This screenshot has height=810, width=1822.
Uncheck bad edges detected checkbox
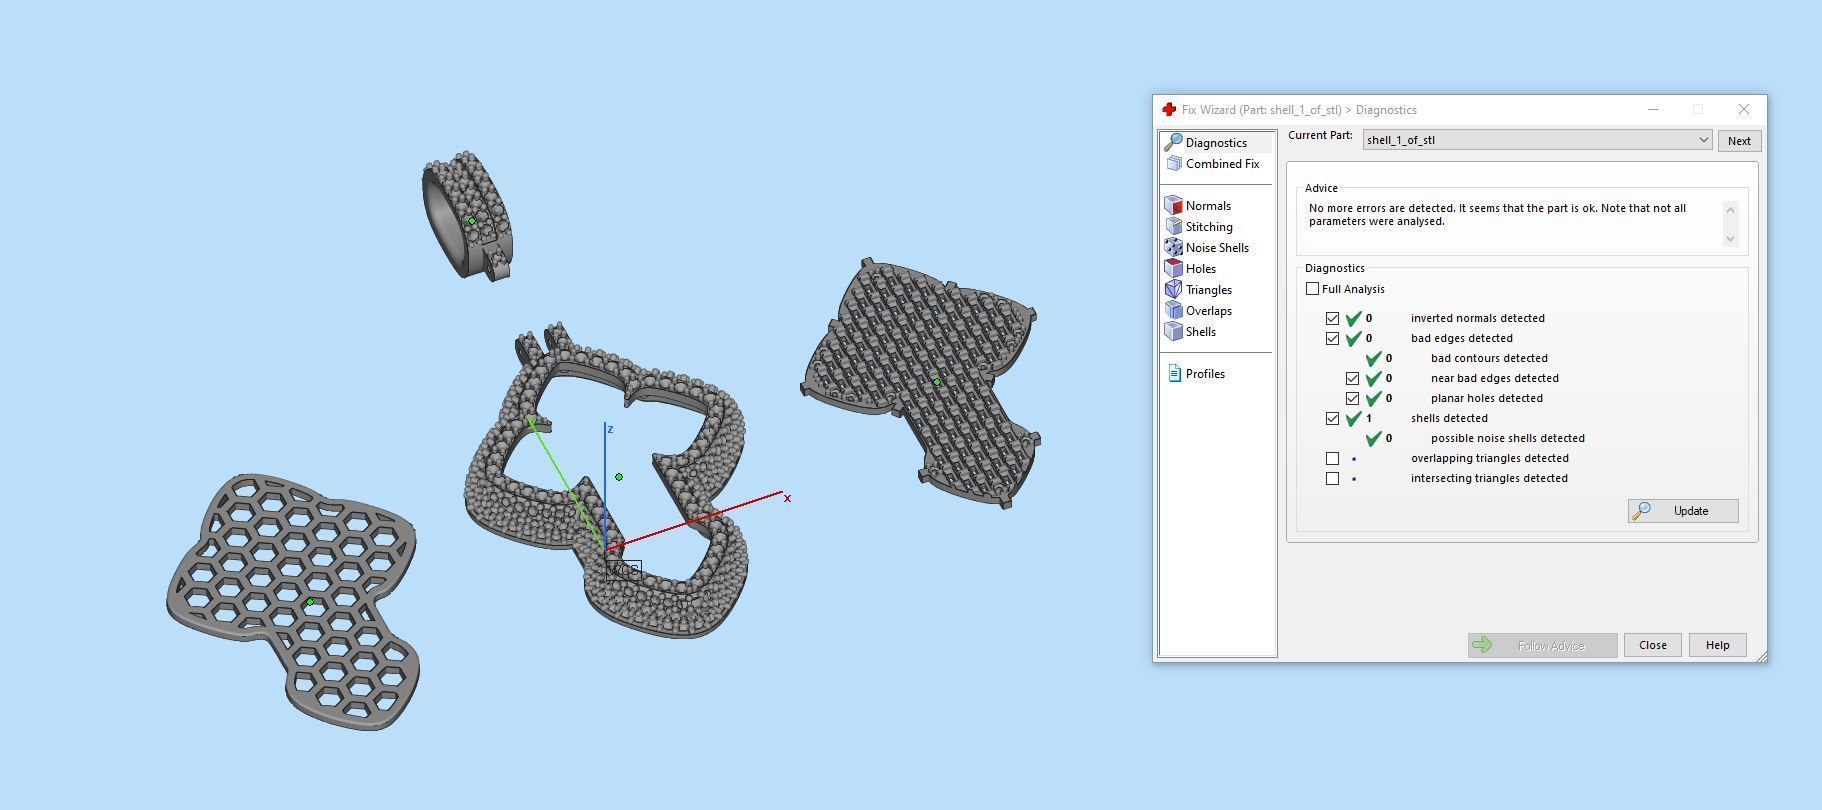click(x=1332, y=338)
